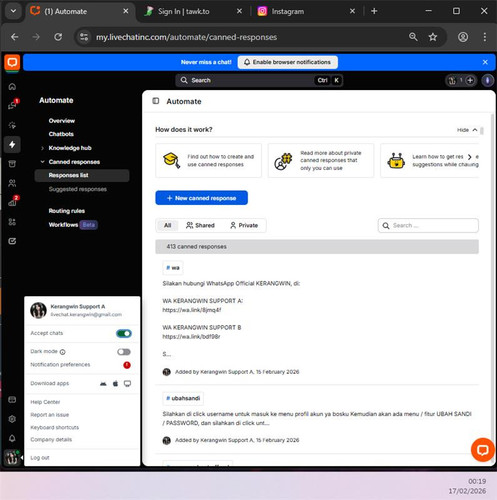Open the private canned responses card
The image size is (497, 500).
pos(321,161)
